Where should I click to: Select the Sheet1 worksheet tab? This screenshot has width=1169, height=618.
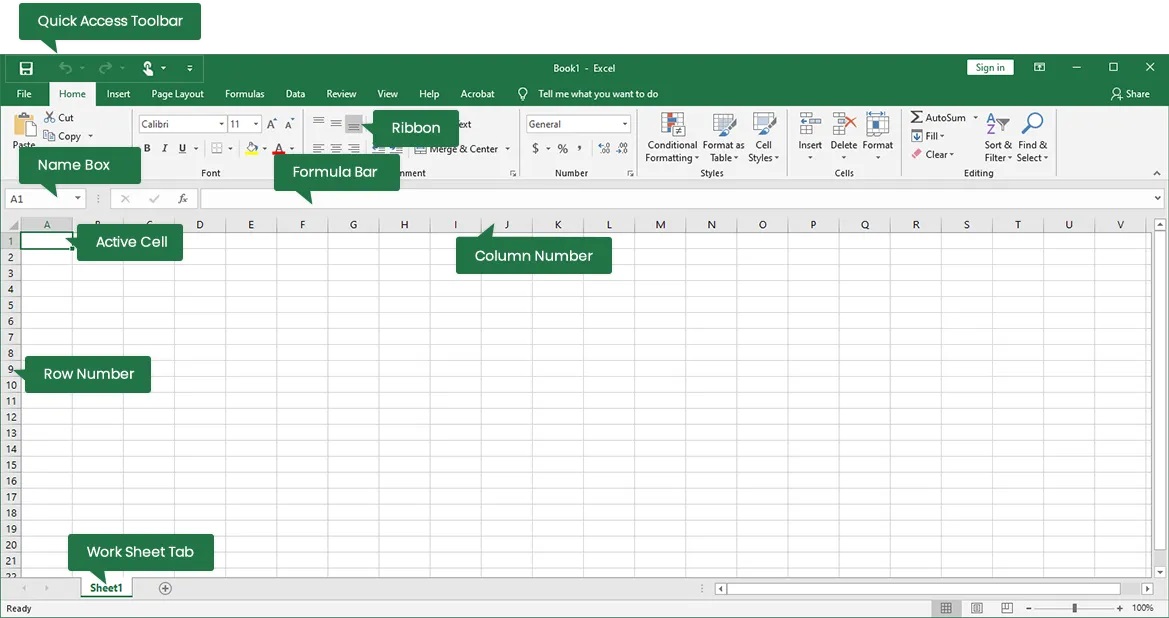(106, 588)
